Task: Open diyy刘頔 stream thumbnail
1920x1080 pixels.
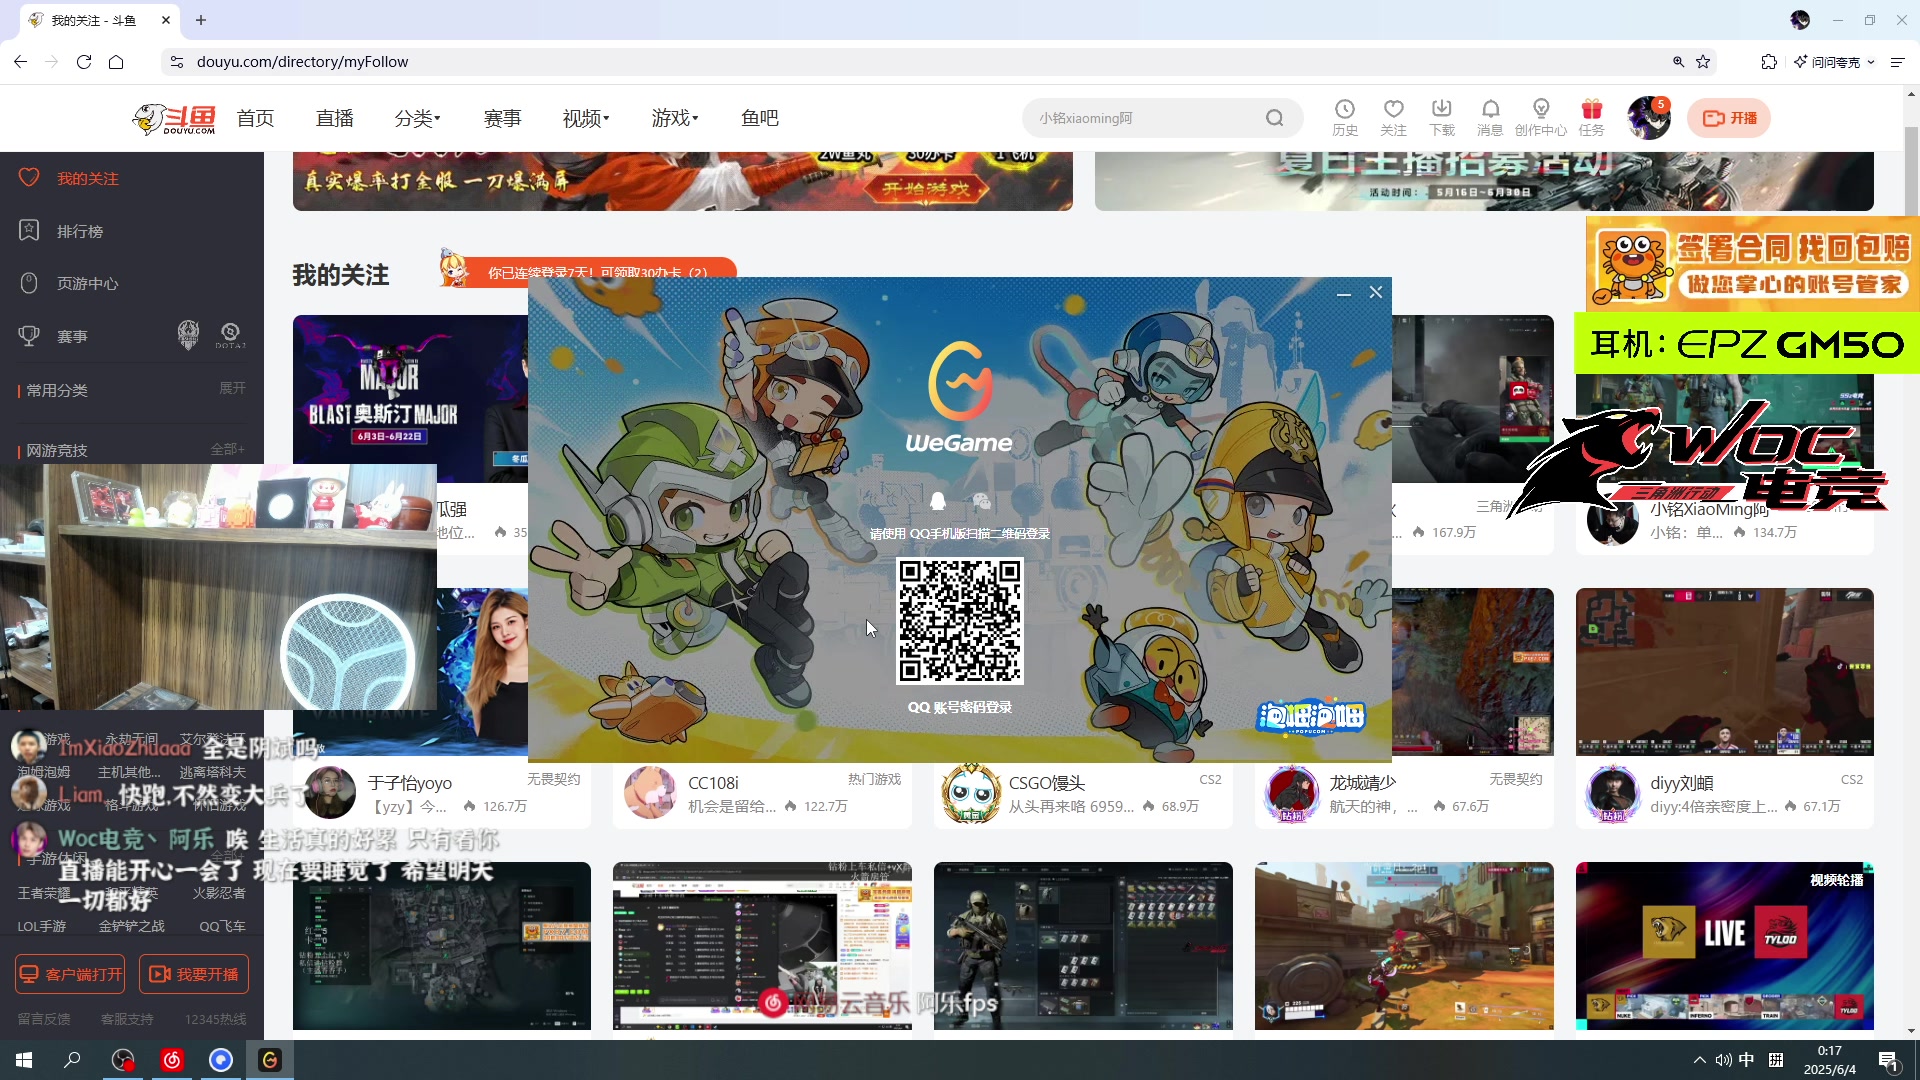Action: tap(1724, 672)
